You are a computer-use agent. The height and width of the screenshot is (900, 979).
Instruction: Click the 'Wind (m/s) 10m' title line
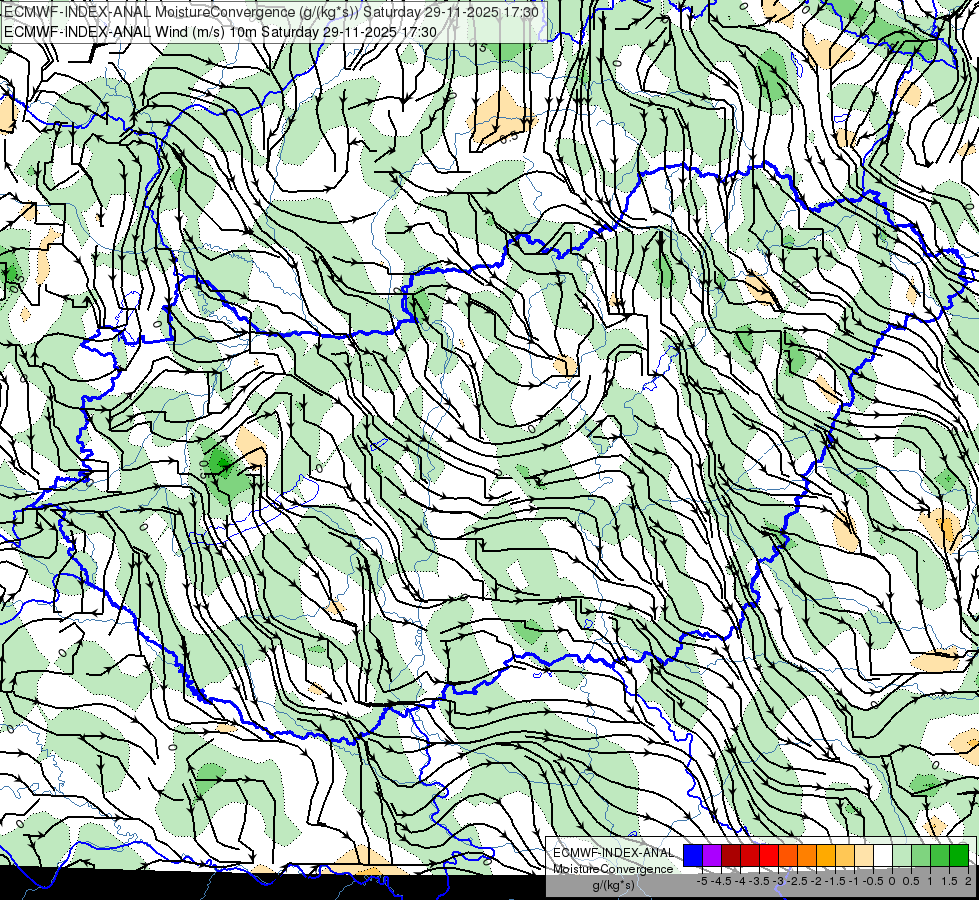point(220,31)
